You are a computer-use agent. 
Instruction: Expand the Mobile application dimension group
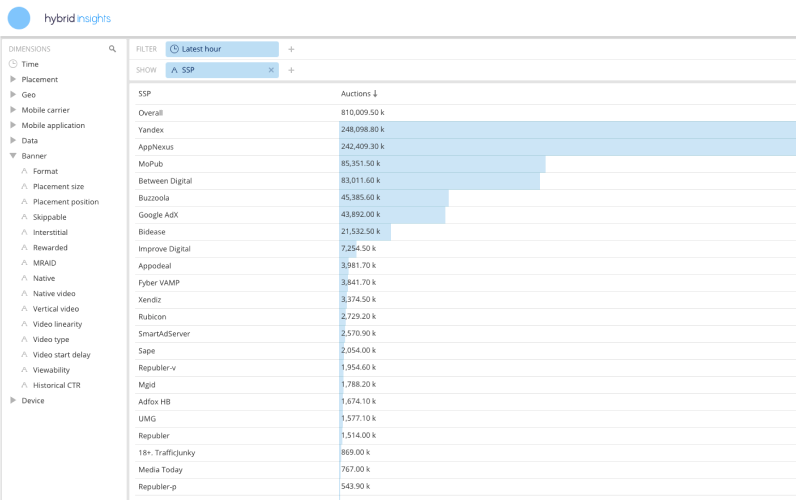point(13,125)
